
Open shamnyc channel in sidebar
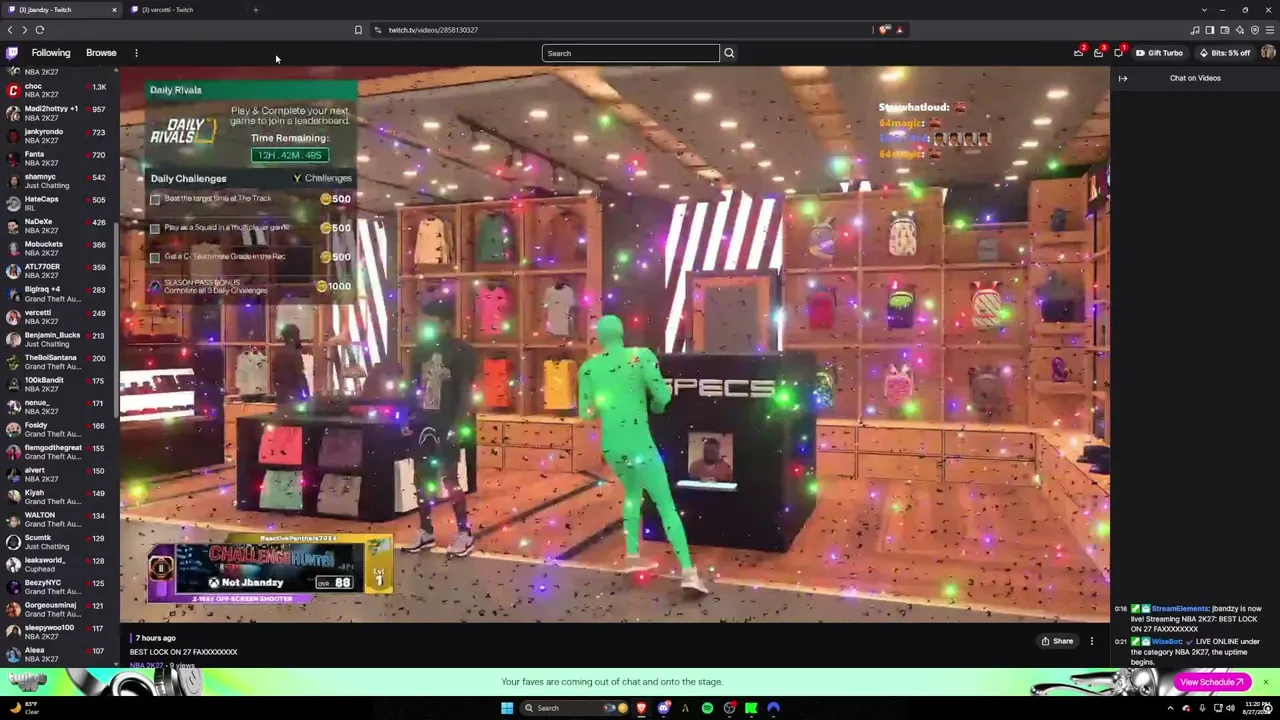[x=58, y=181]
